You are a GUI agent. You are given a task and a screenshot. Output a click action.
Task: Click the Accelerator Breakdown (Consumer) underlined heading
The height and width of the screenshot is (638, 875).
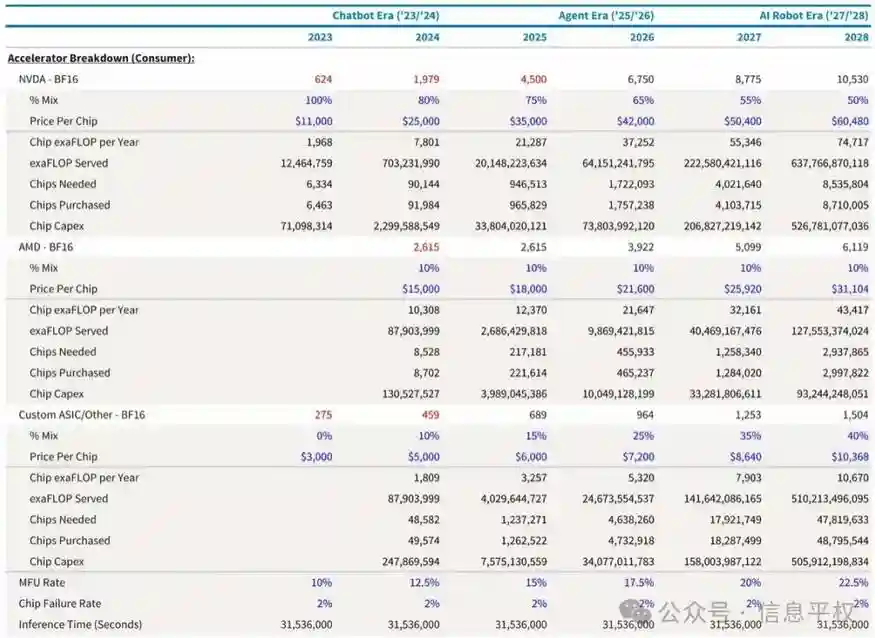coord(101,58)
